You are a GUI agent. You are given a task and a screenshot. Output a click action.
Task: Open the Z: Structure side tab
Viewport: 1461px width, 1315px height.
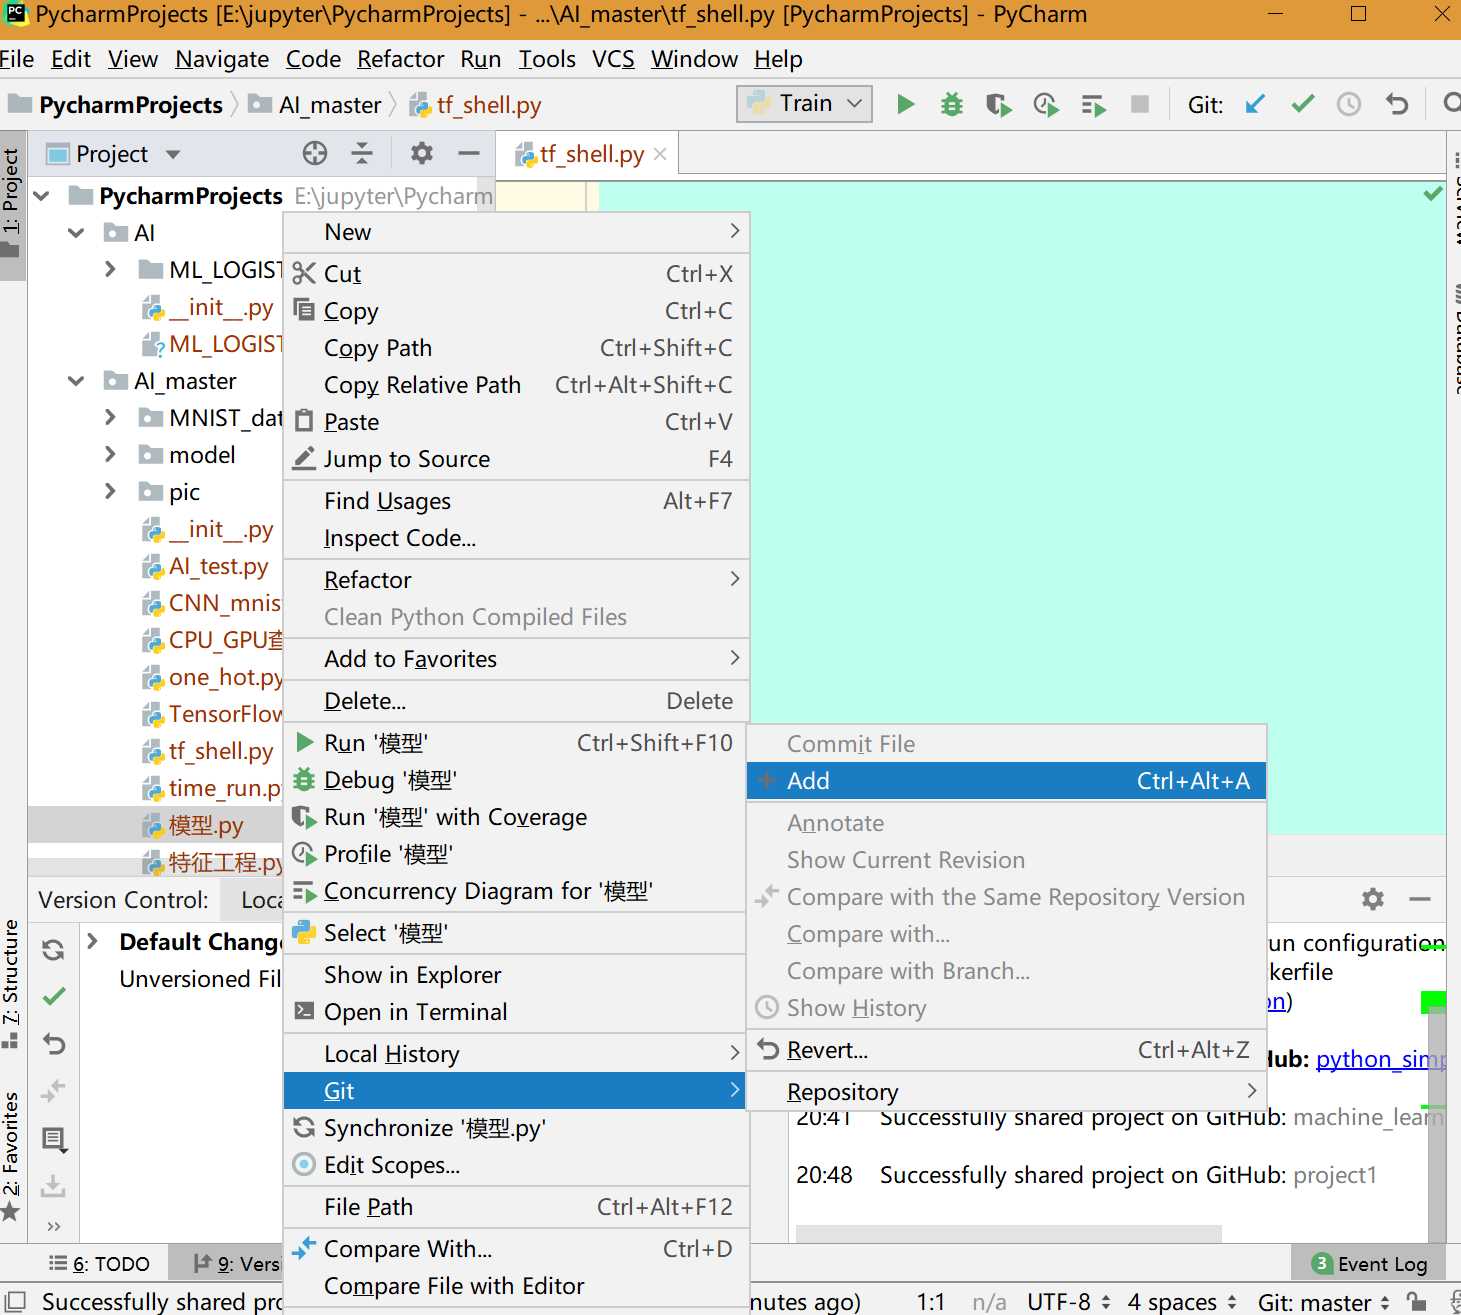11,983
